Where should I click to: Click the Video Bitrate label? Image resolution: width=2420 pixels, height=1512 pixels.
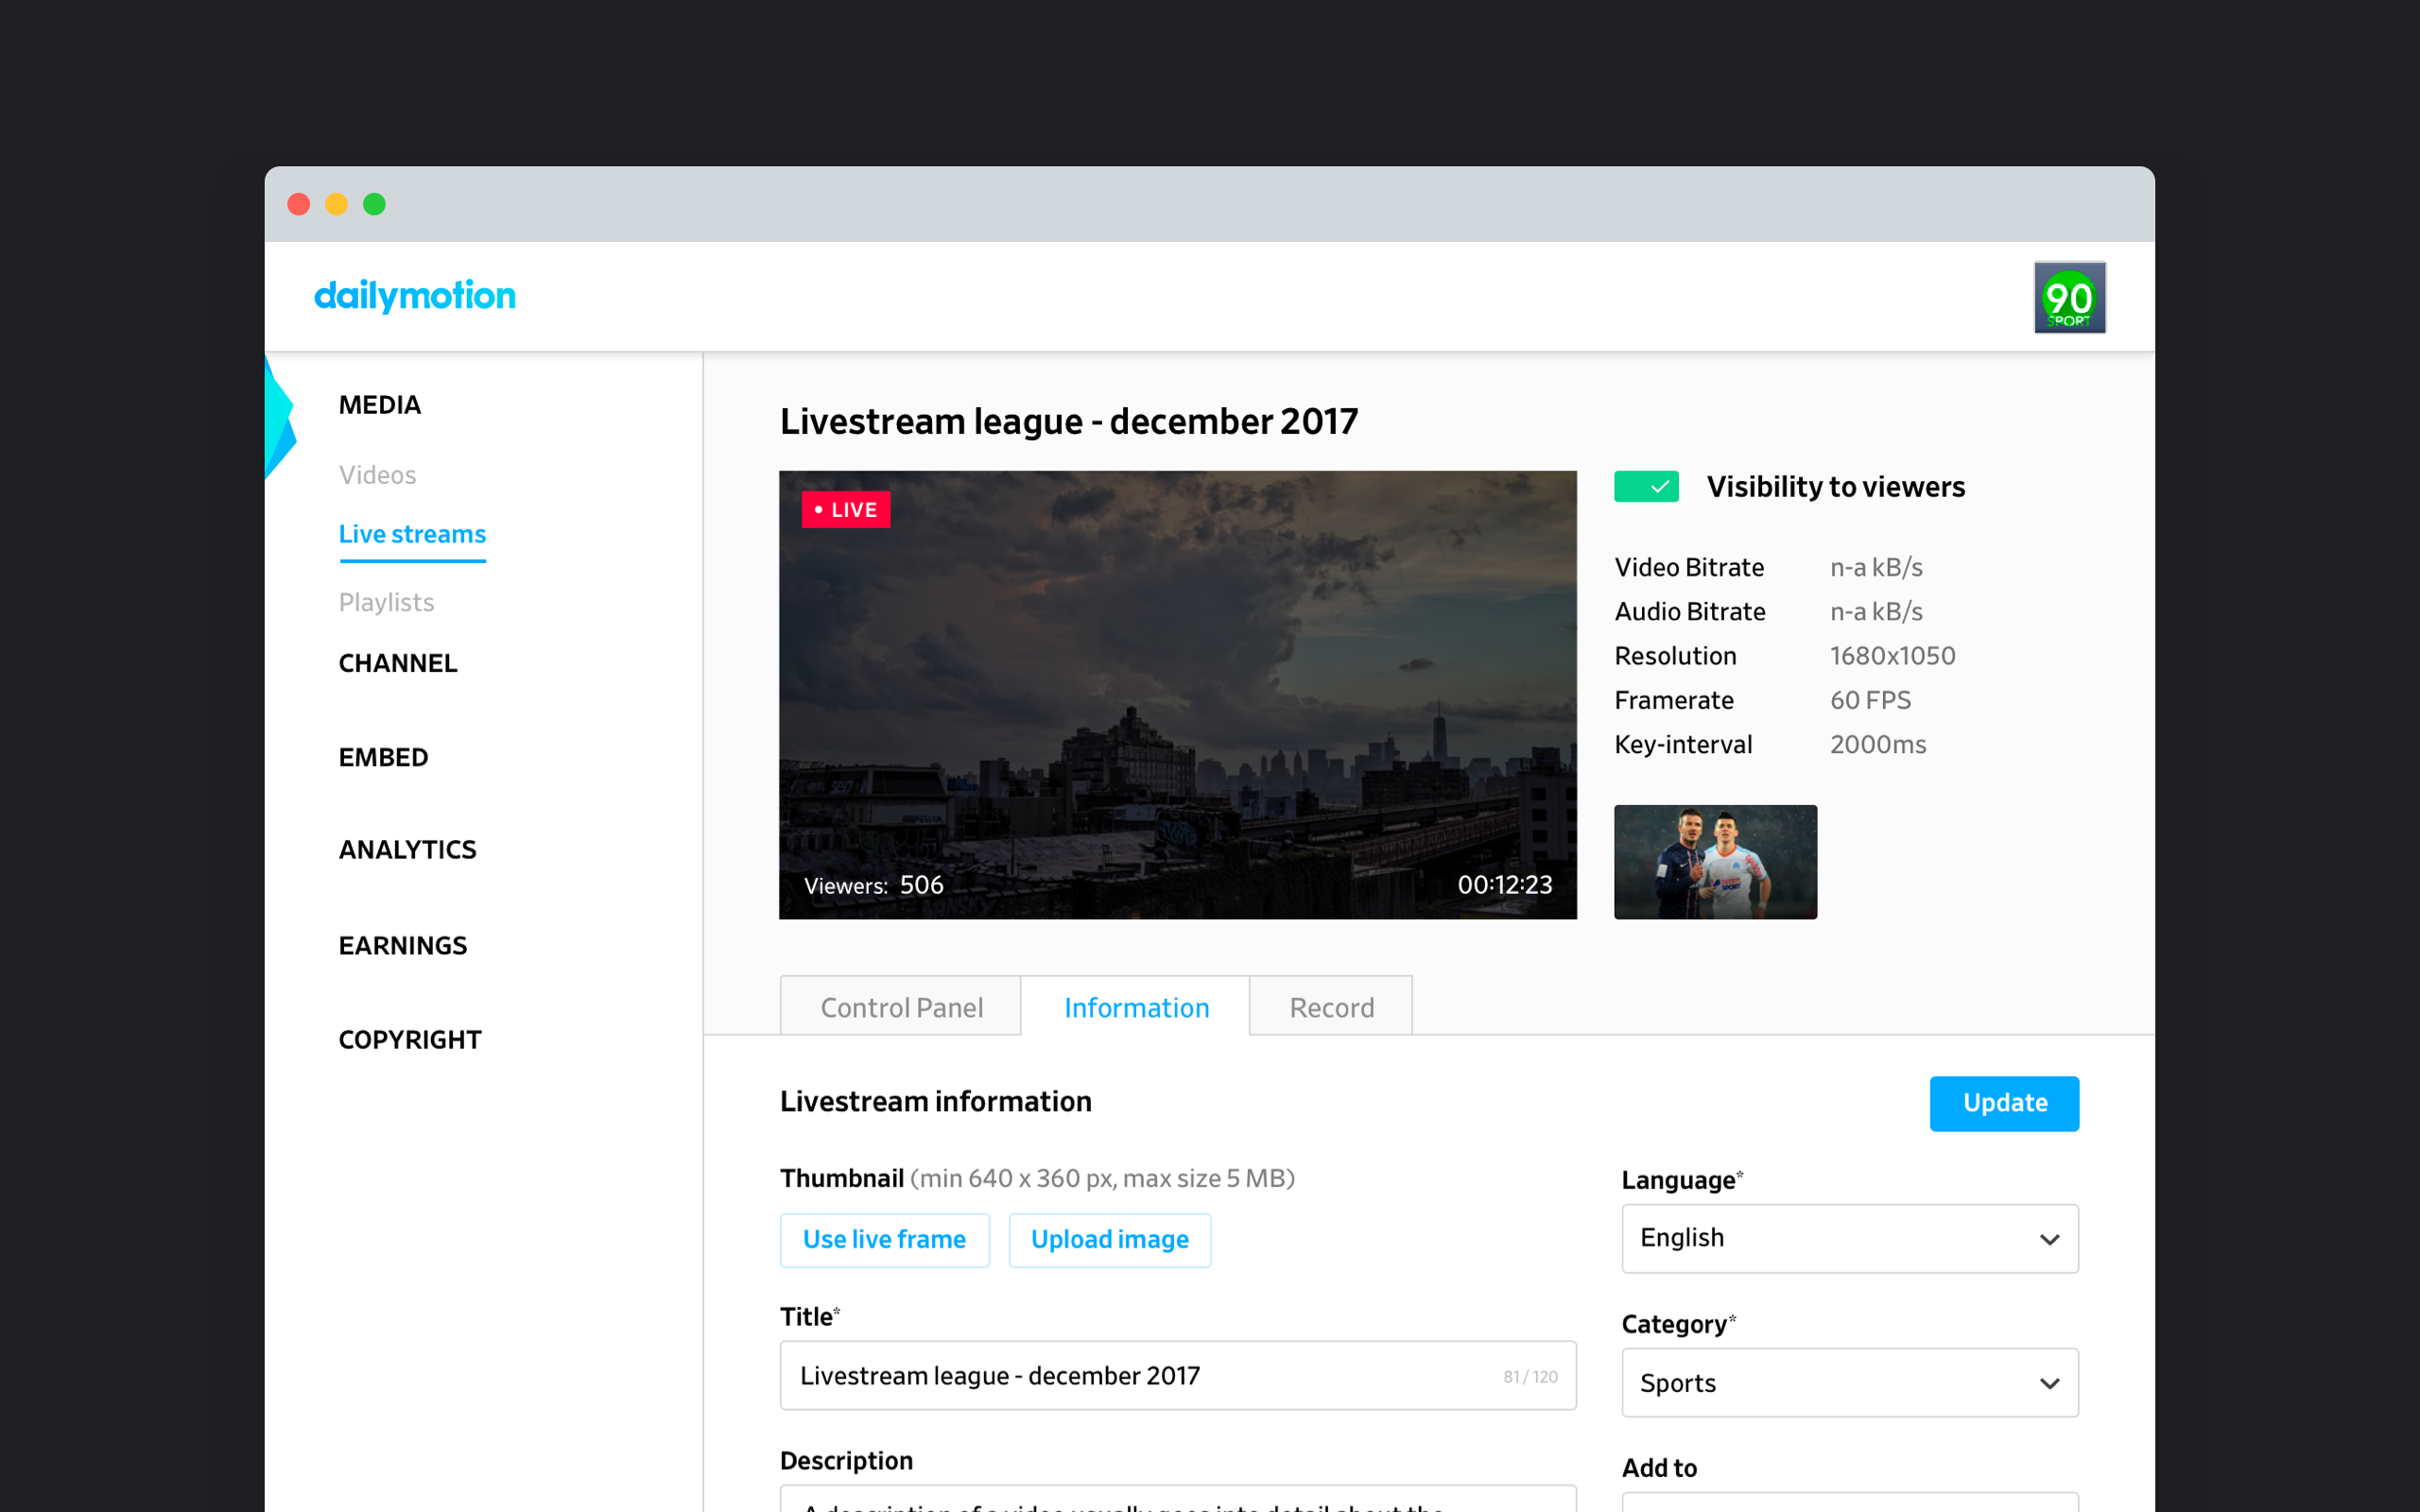tap(1689, 567)
